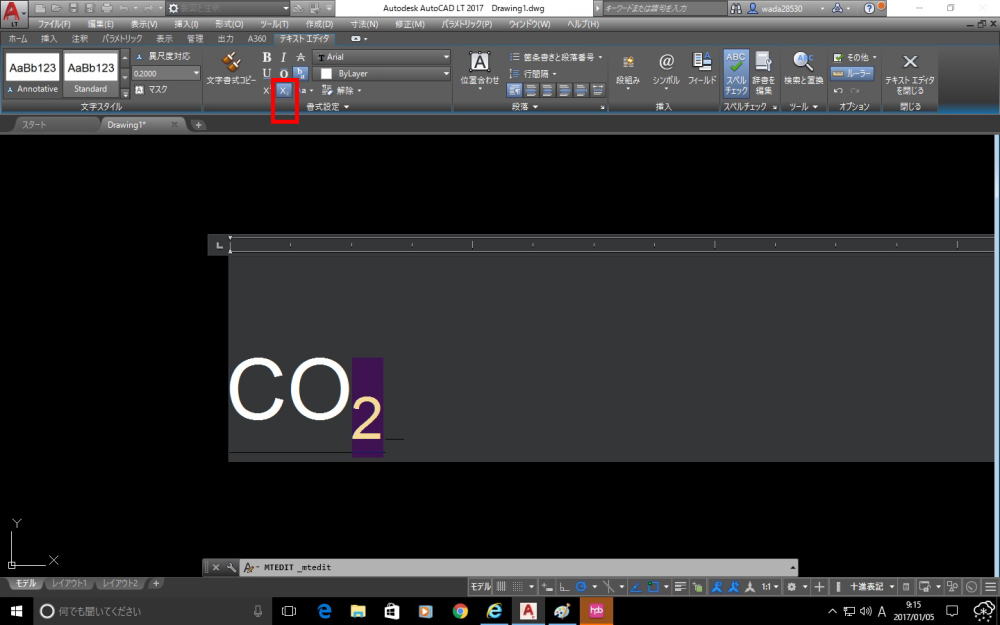
Task: Switch to the ホーム ribbon tab
Action: pos(18,38)
